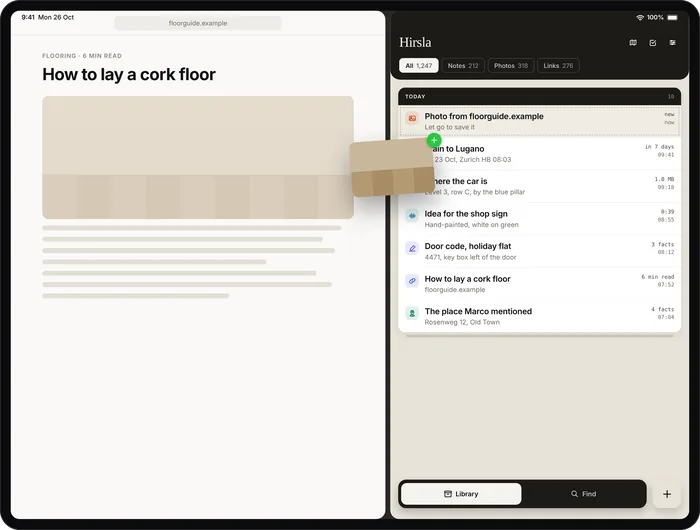
Task: Tap the cork floor hero image in the article
Action: [198, 157]
